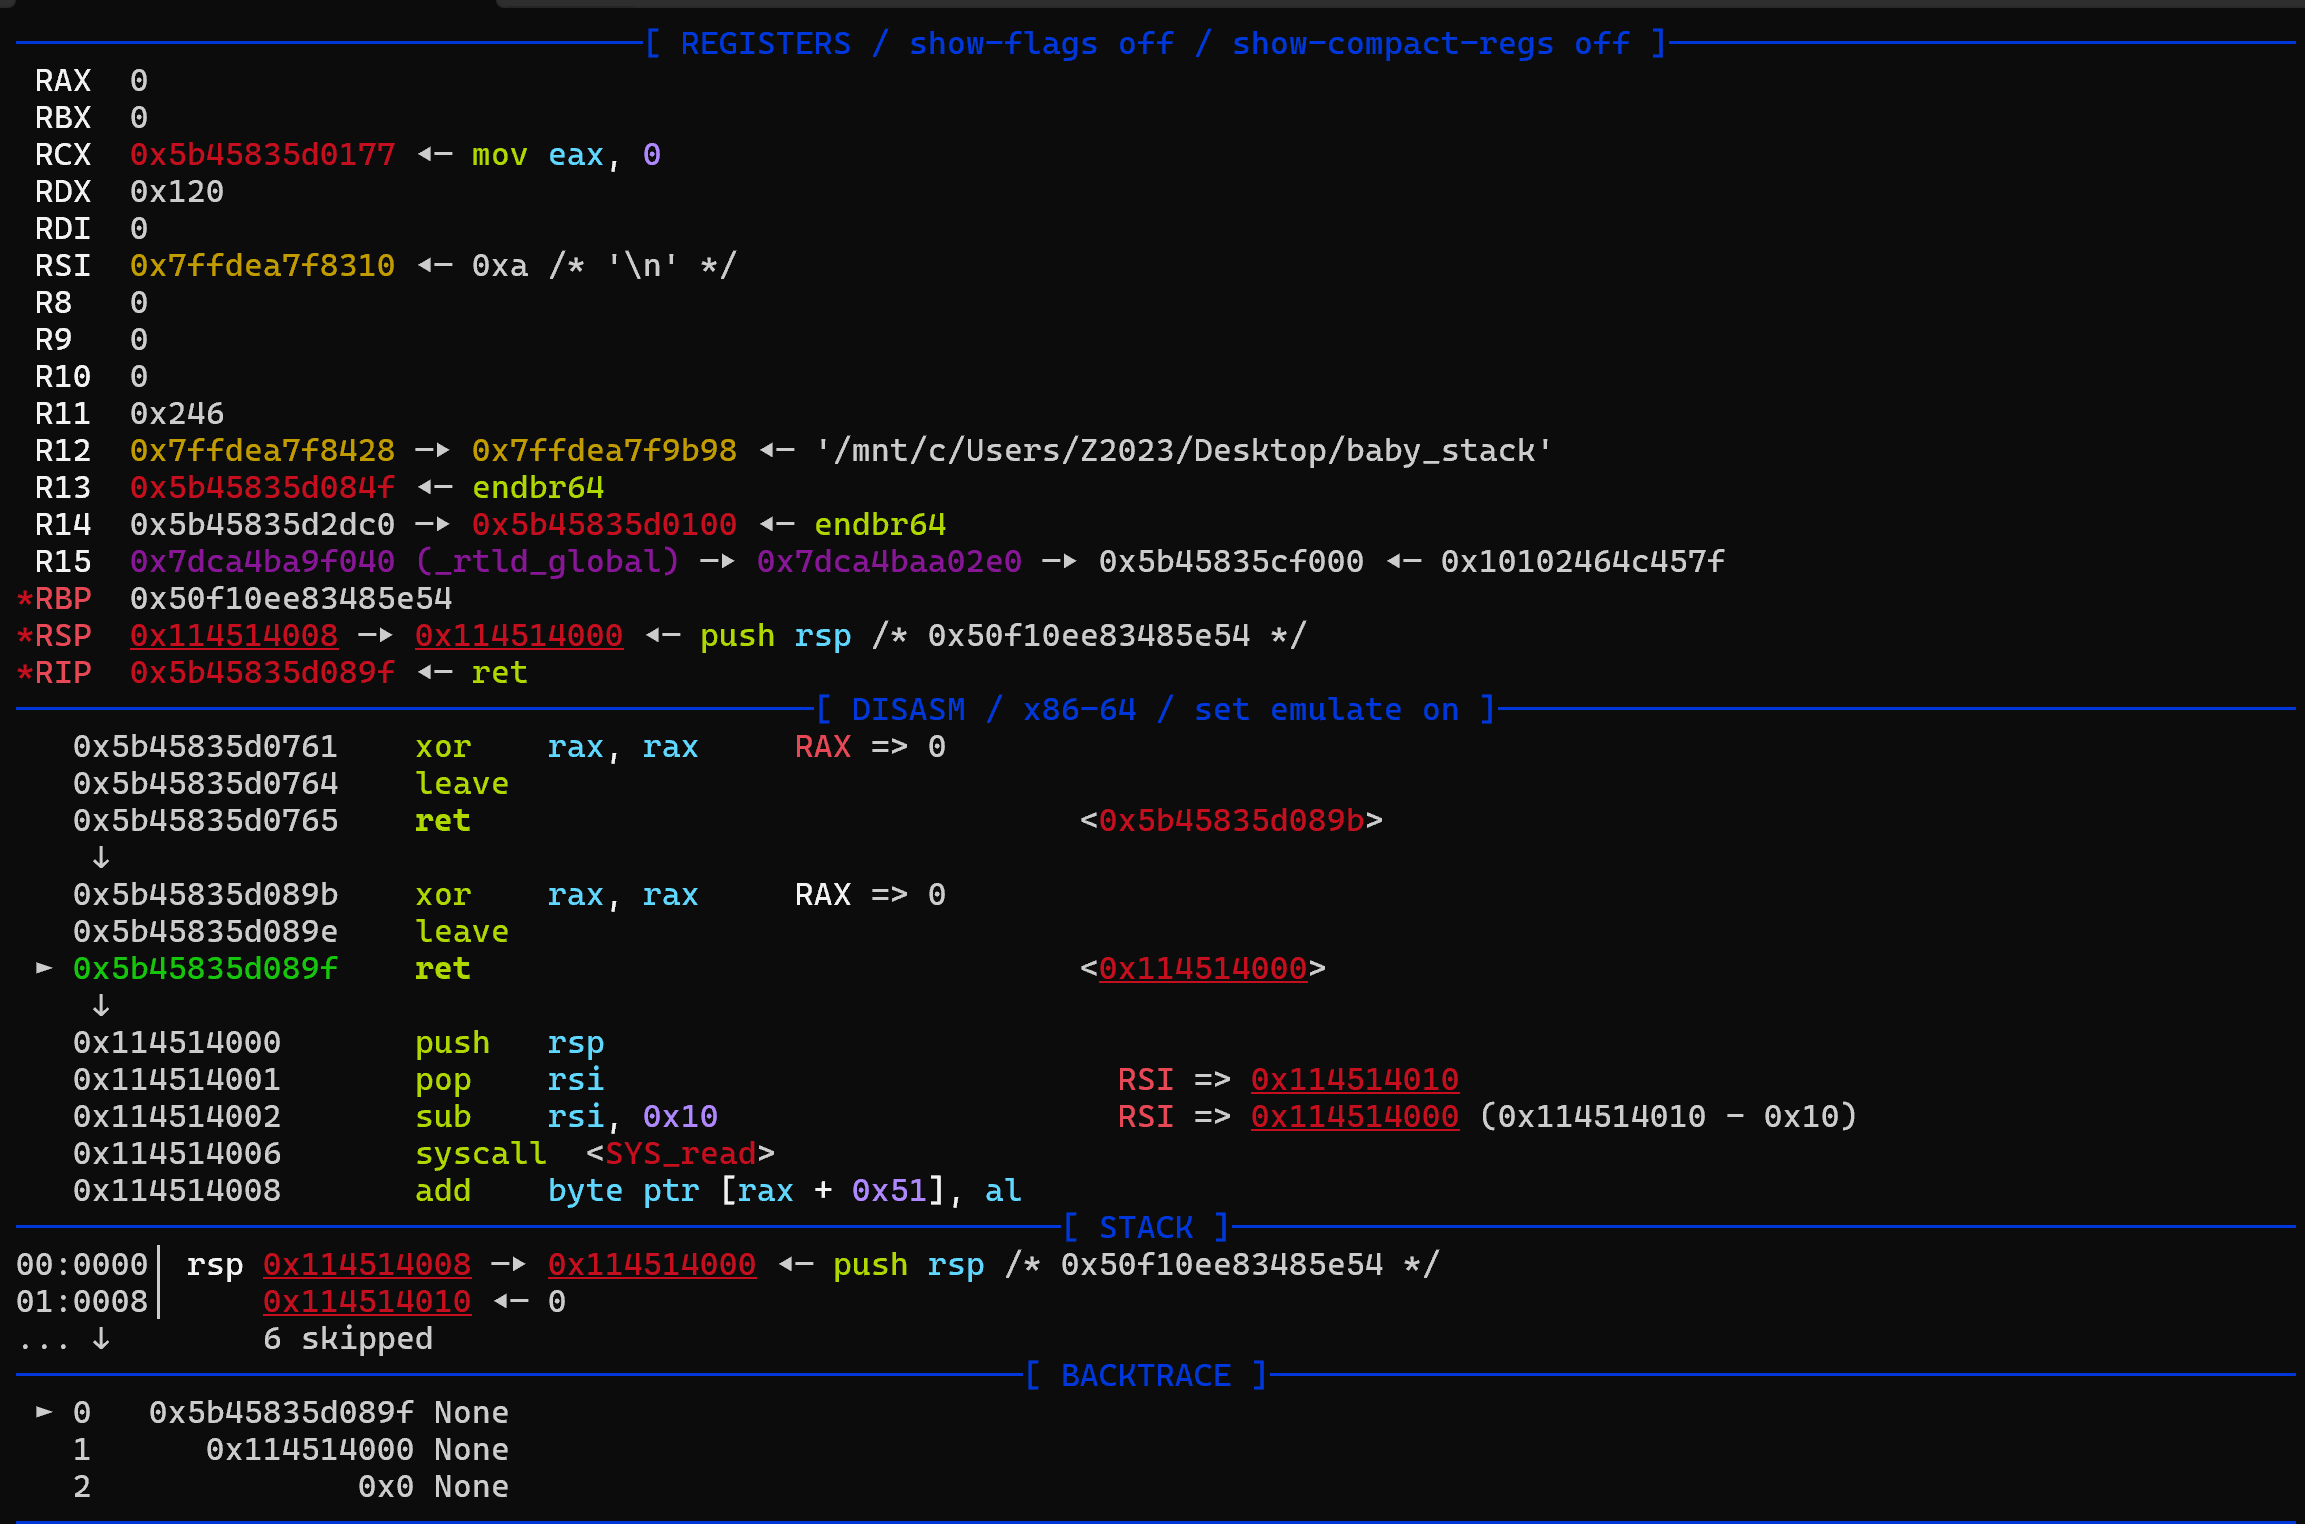Click the current instruction arrow at 0x5b45835d089f
The width and height of the screenshot is (2305, 1524).
(44, 968)
